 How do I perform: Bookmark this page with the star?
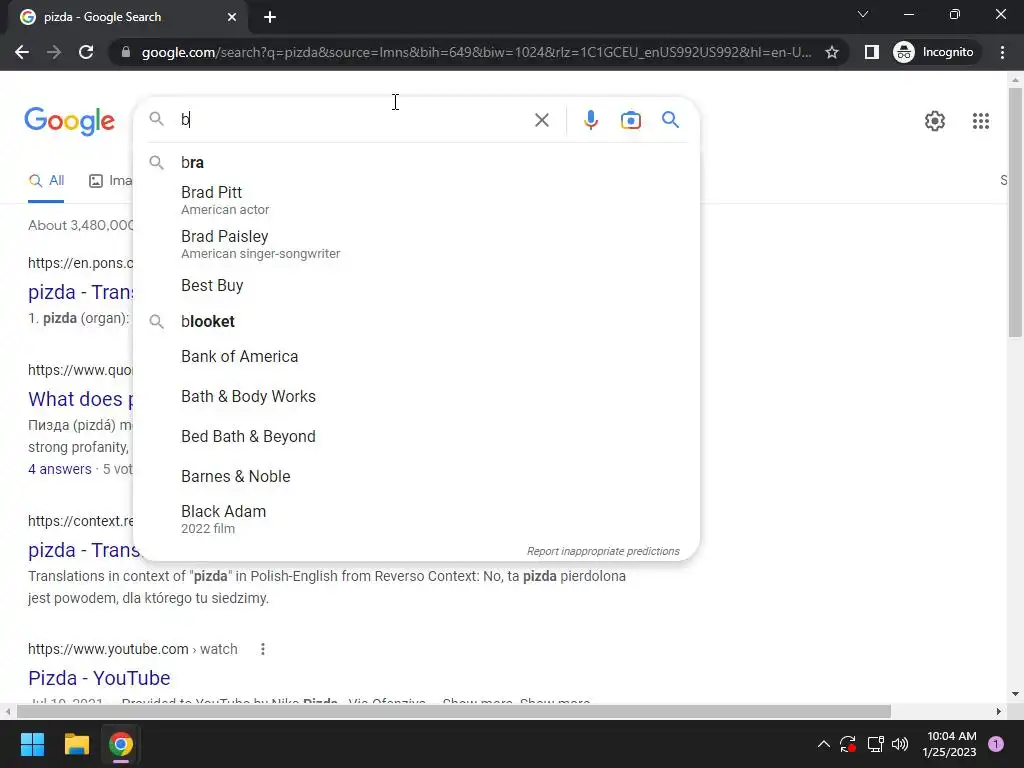(x=831, y=52)
